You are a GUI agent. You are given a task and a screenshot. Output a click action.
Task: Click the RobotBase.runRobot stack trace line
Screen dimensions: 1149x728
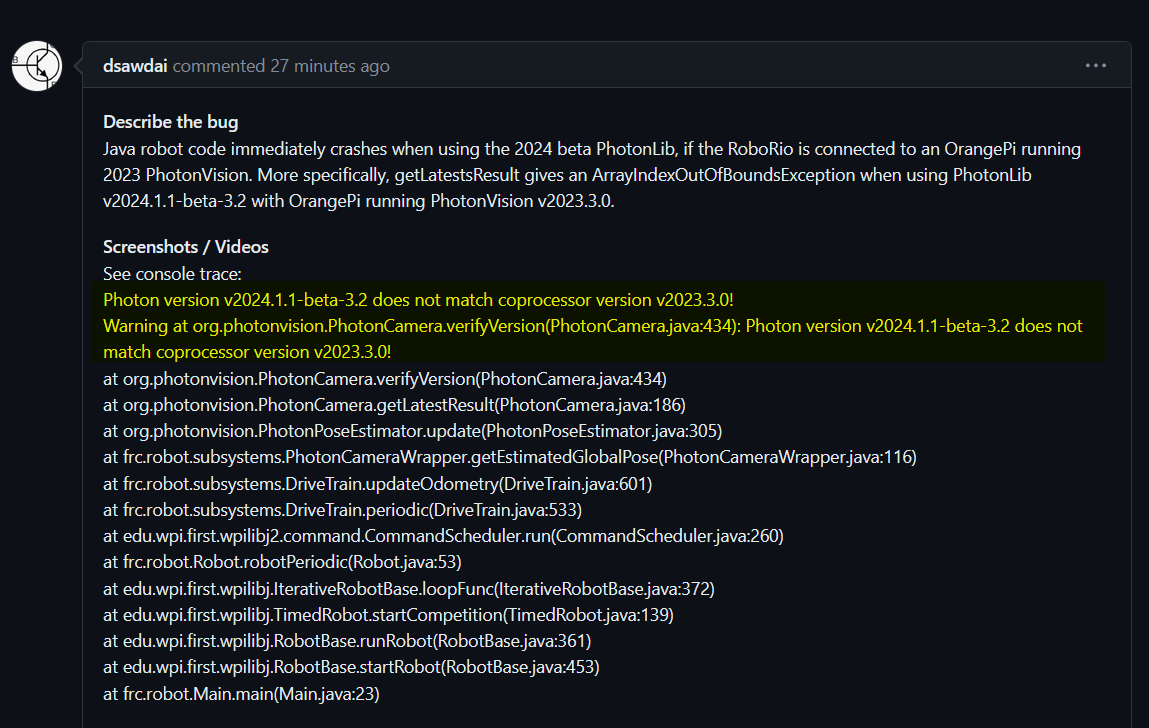click(x=347, y=641)
